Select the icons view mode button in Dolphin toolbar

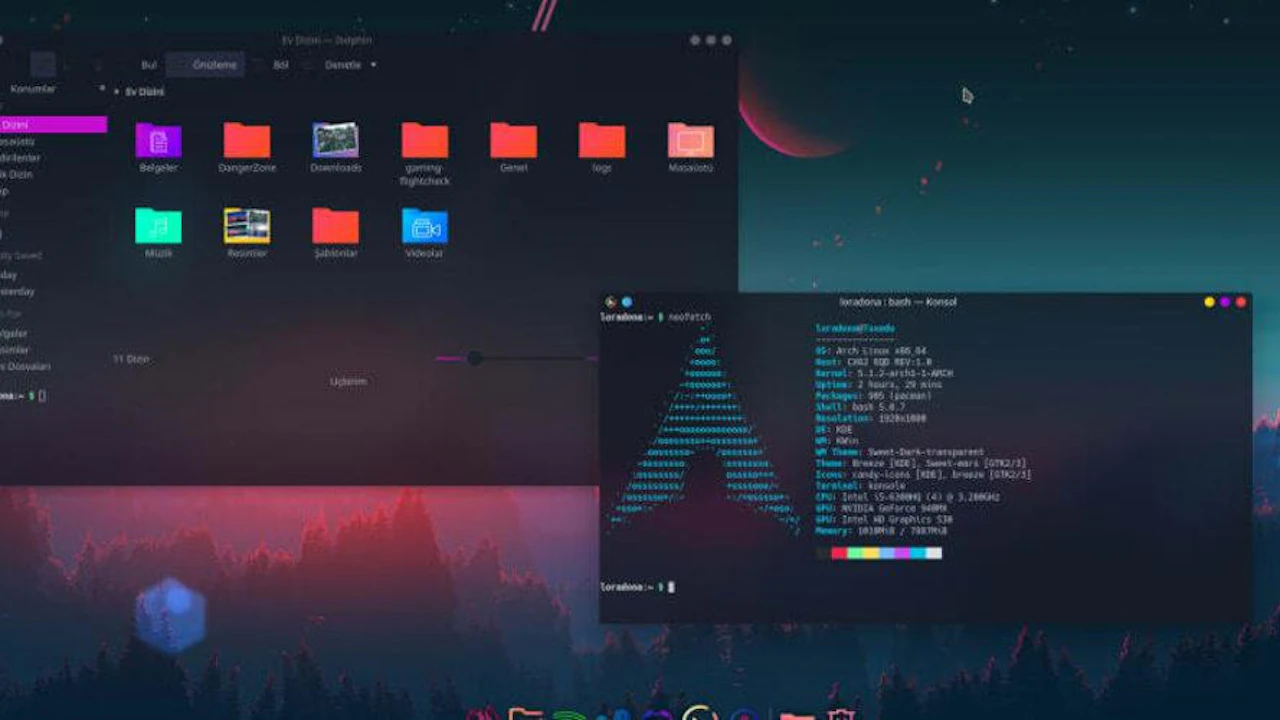(x=43, y=65)
